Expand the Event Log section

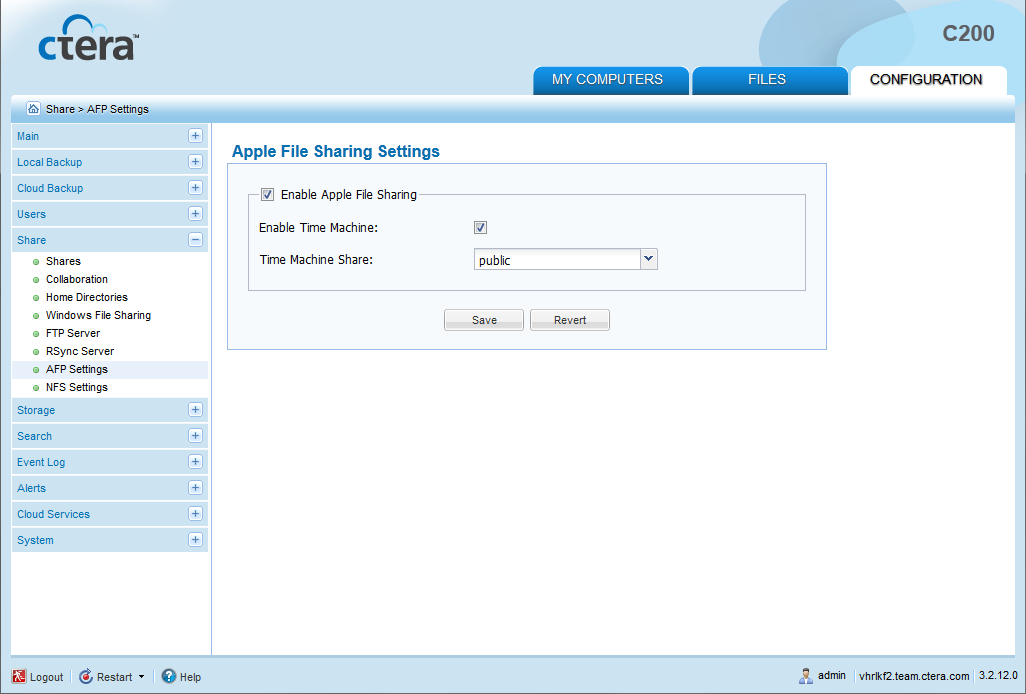pyautogui.click(x=195, y=462)
